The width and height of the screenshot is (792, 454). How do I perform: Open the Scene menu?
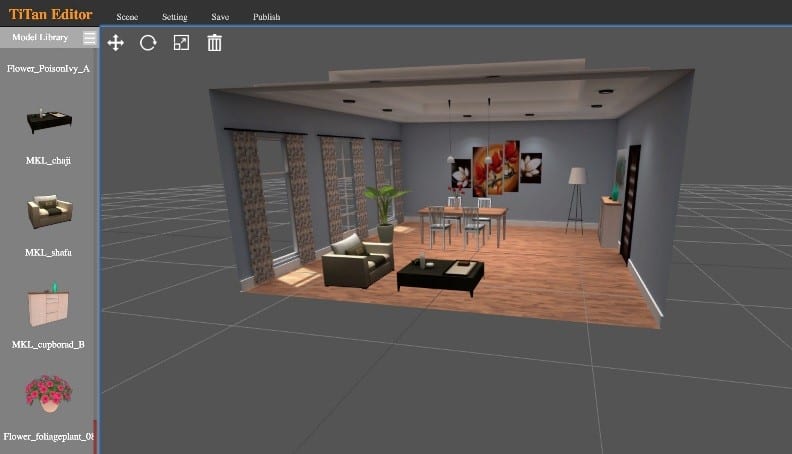pos(127,17)
